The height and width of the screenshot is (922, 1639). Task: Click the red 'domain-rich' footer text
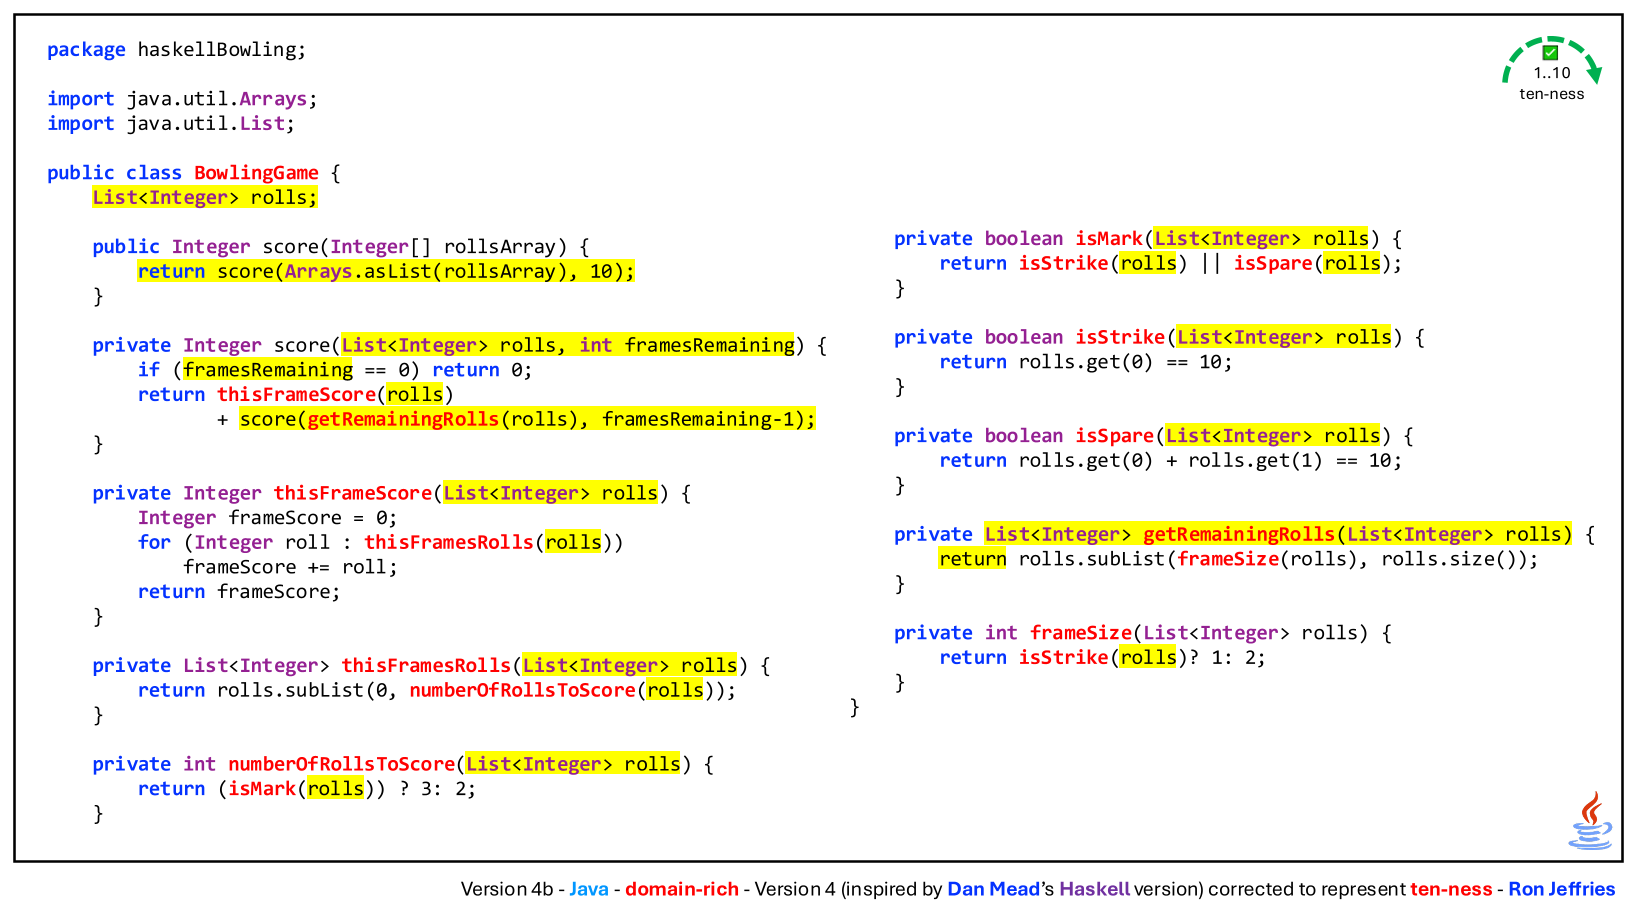(682, 889)
